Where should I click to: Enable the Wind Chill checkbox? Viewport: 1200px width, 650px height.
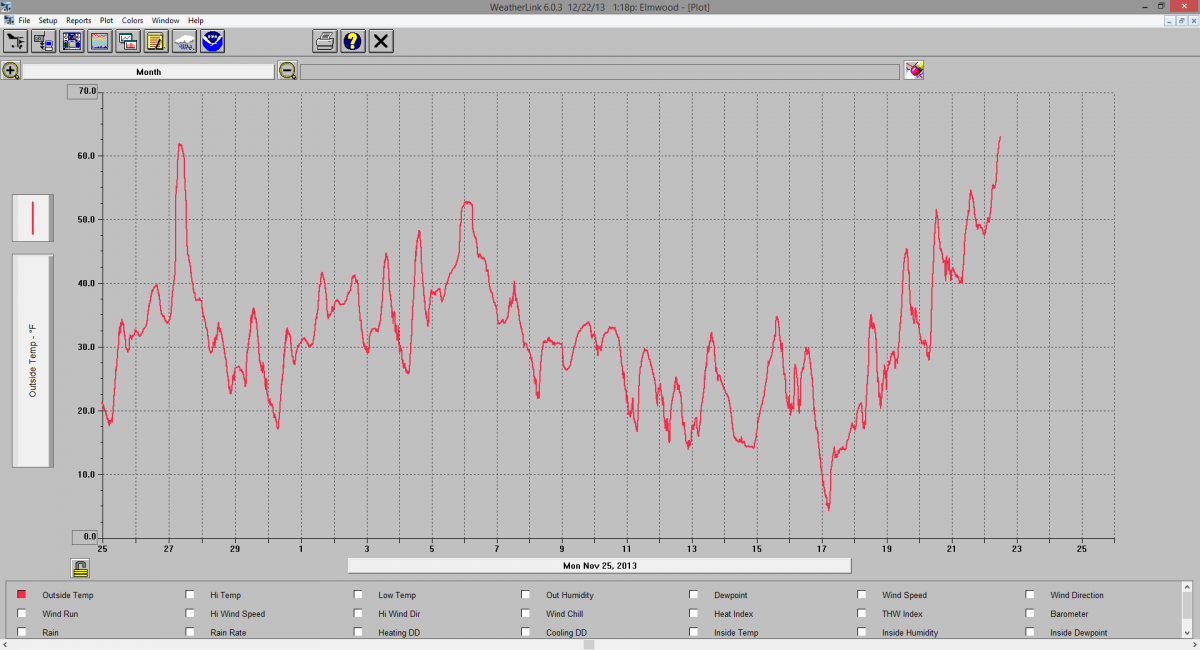point(526,614)
